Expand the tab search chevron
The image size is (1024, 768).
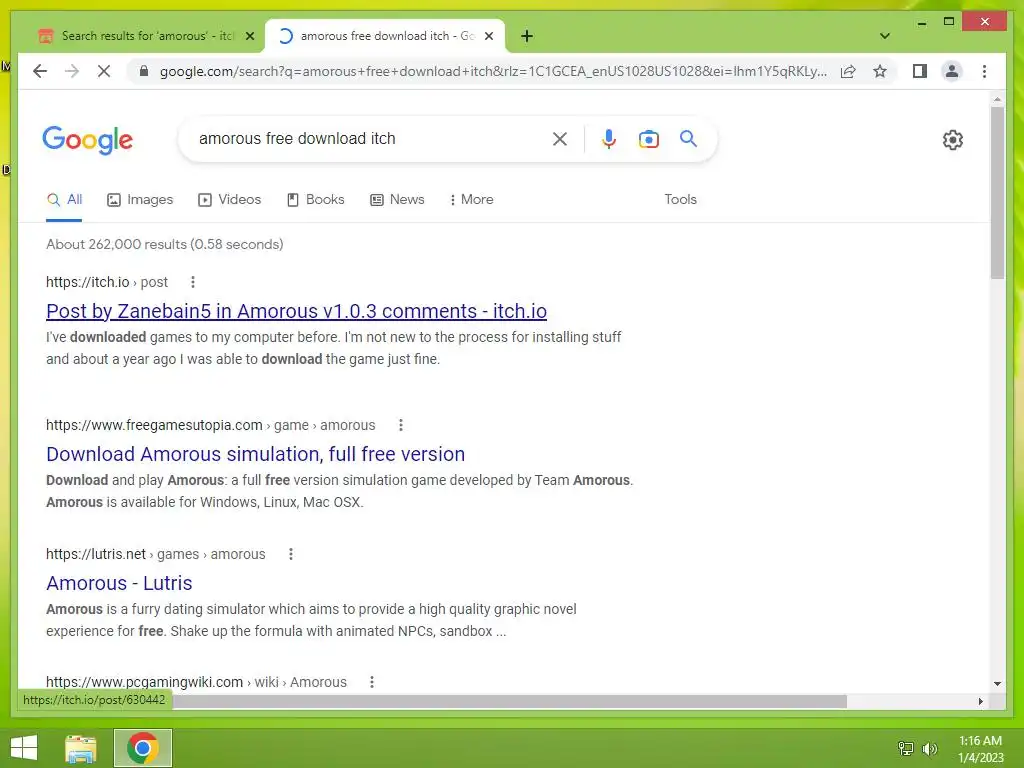[884, 36]
